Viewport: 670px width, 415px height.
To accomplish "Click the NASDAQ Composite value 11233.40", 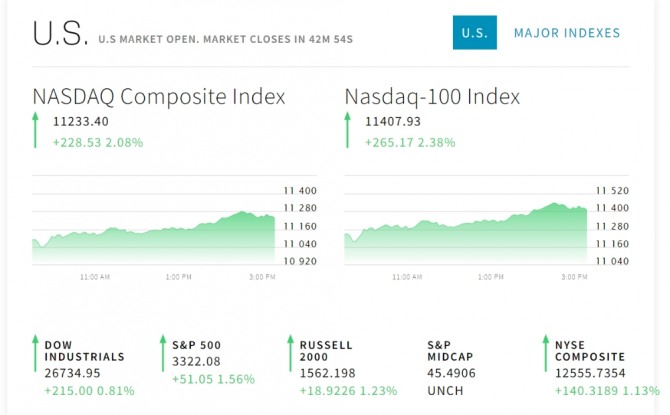I will coord(81,122).
